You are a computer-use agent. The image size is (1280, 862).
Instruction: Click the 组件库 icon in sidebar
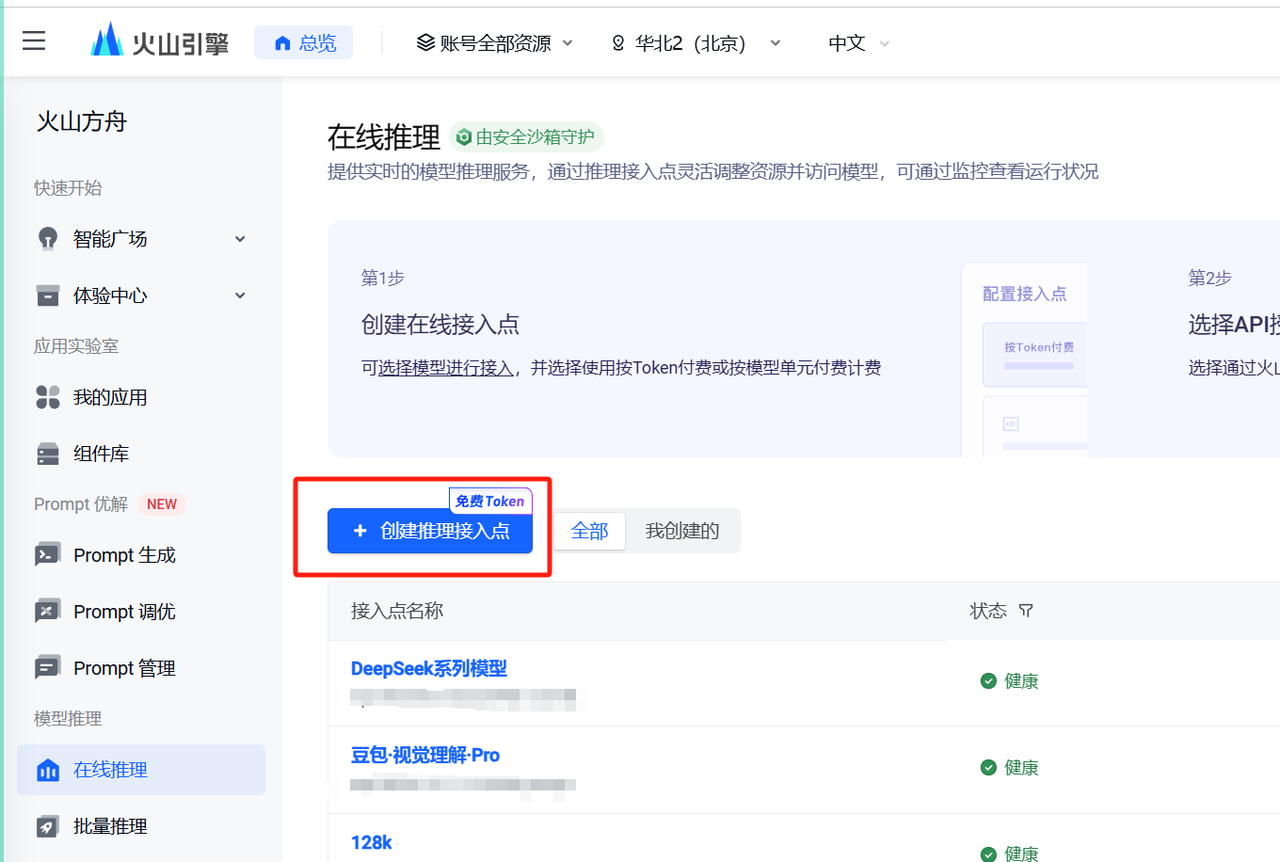tap(47, 454)
